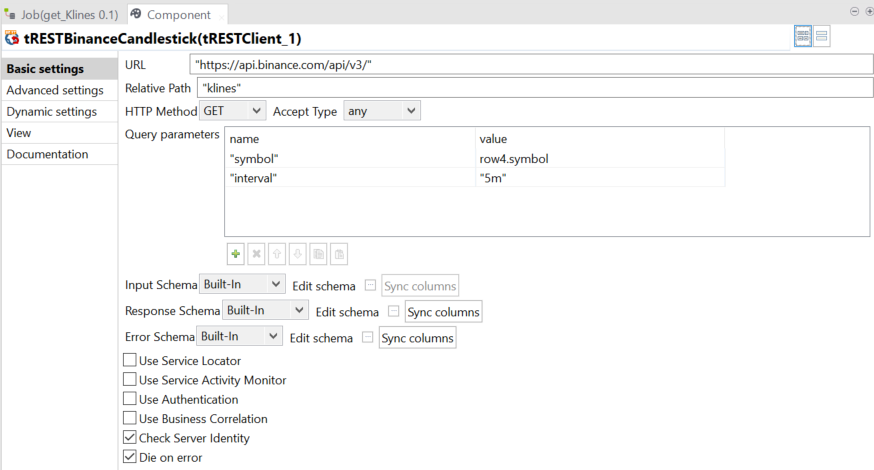
Task: Open the Response Schema type dropdown
Action: (265, 310)
